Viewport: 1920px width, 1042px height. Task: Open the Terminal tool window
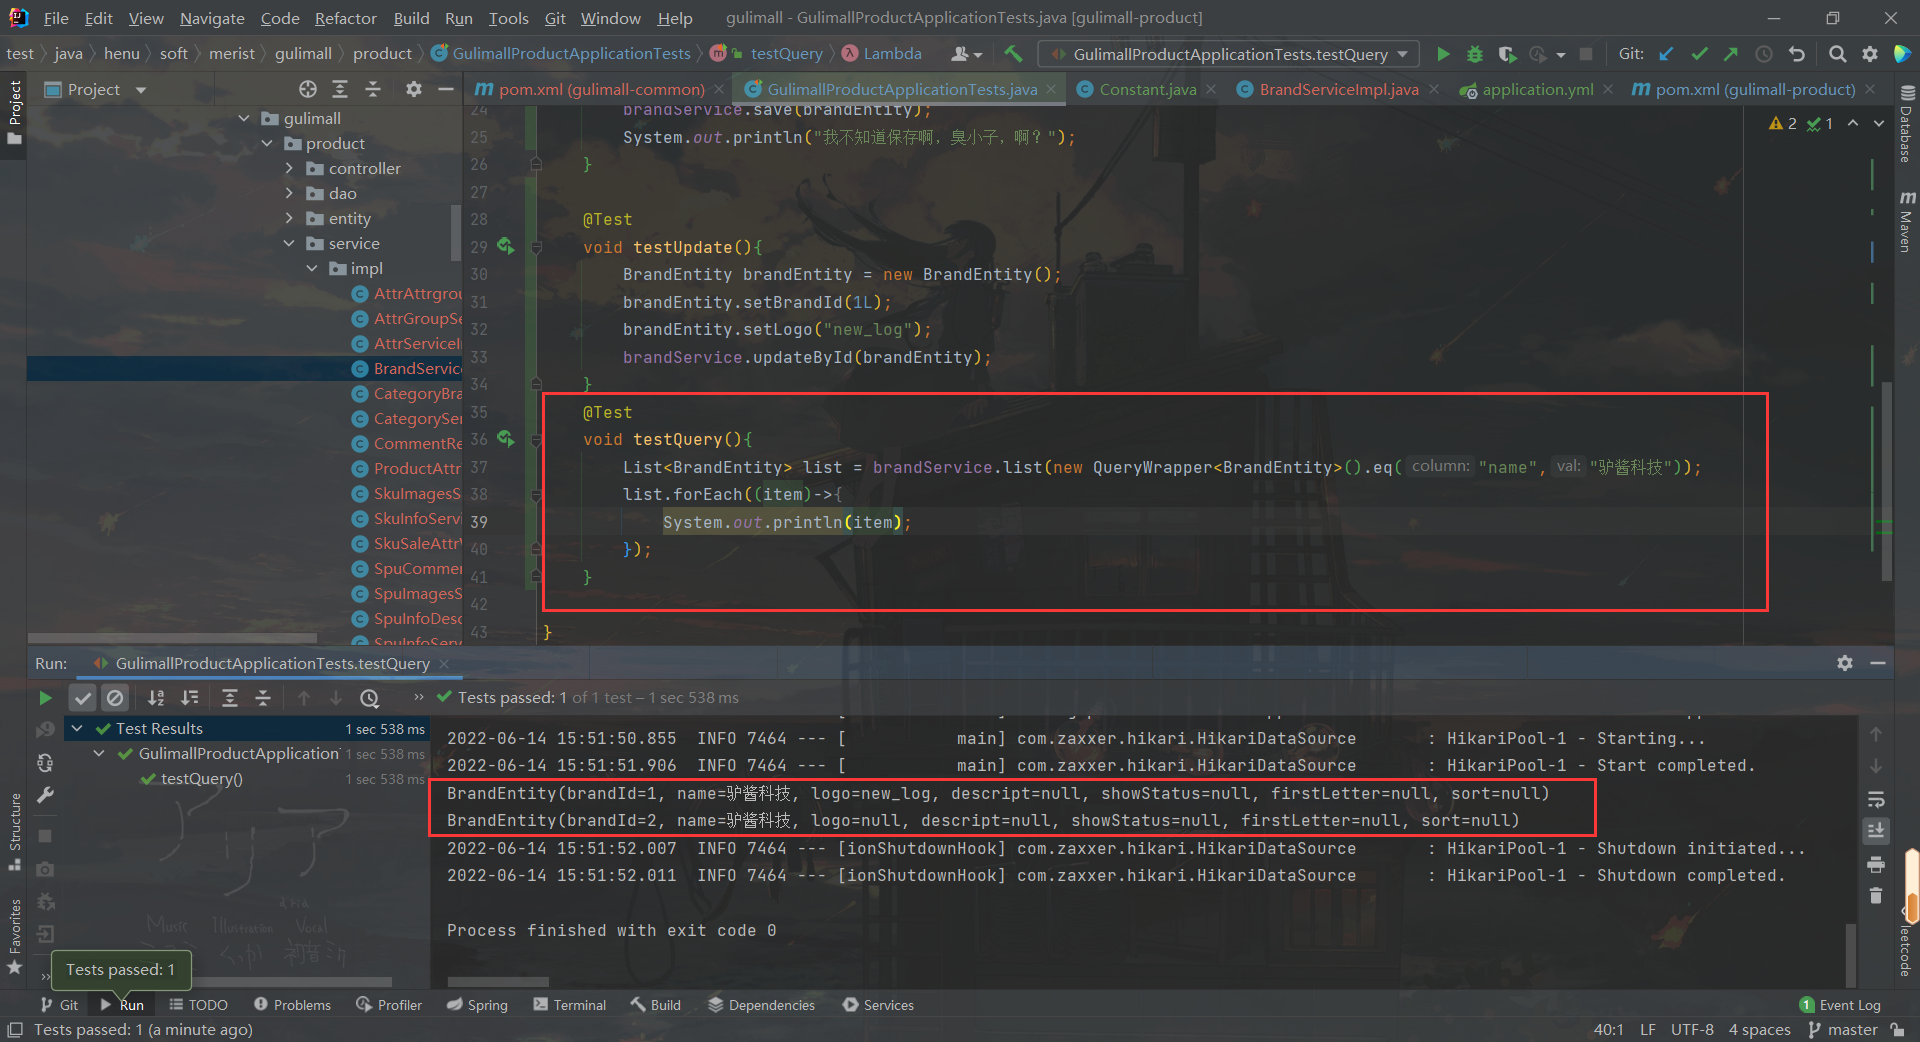[x=570, y=1005]
